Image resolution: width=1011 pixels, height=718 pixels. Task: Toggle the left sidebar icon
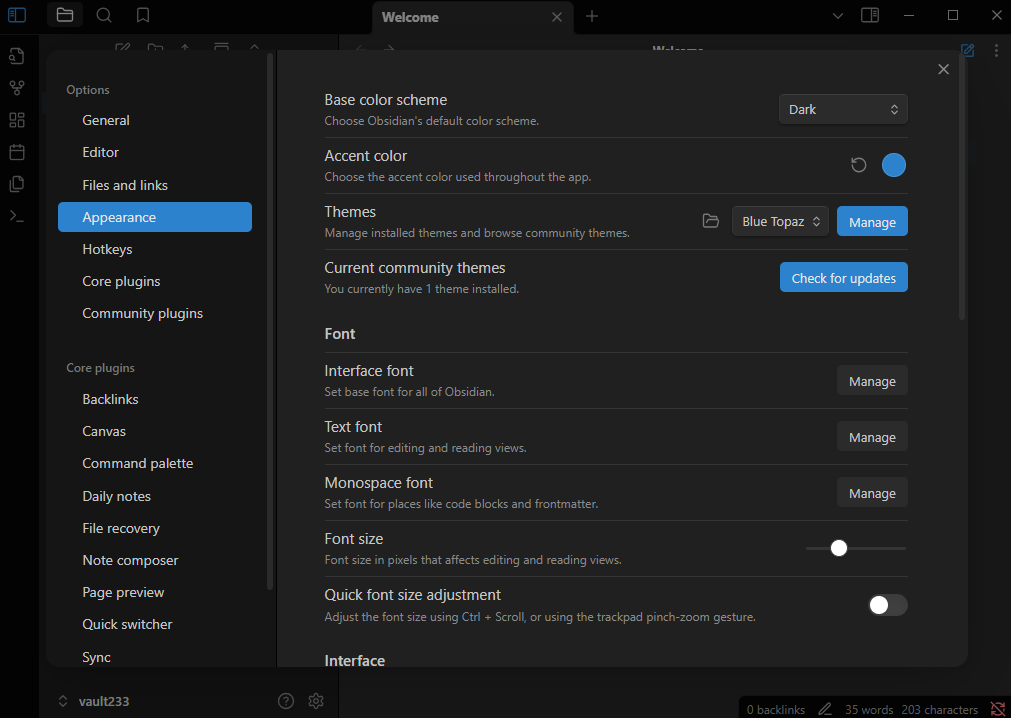click(17, 15)
